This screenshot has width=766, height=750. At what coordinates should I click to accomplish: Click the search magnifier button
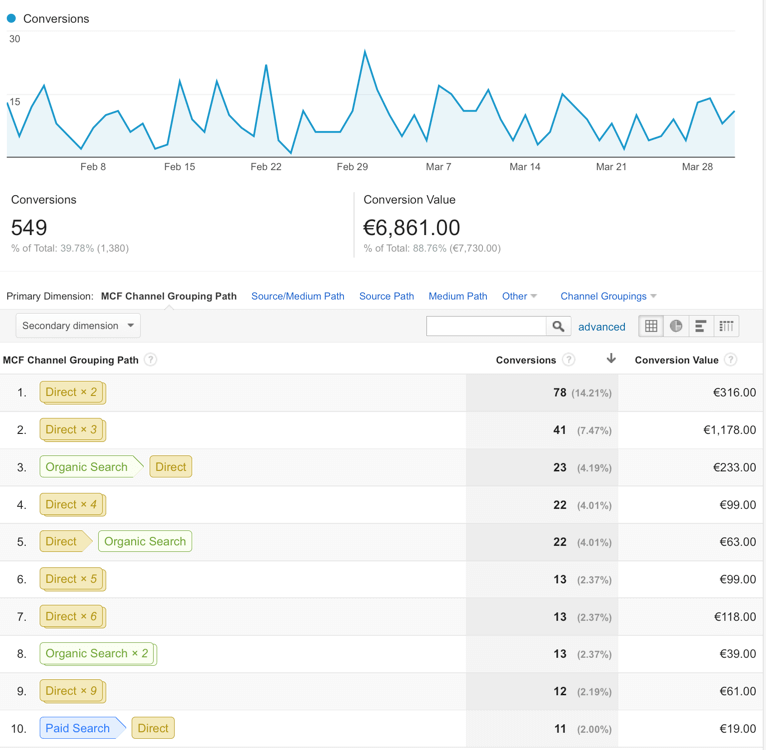pyautogui.click(x=558, y=326)
